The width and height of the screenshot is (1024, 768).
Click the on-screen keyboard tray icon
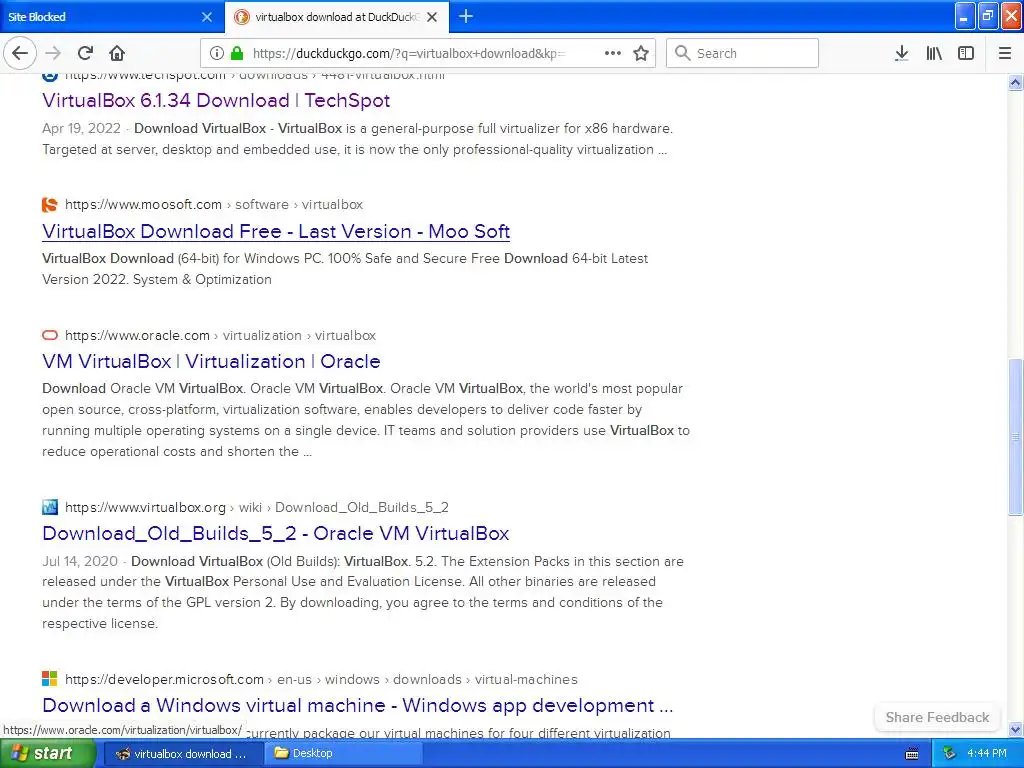912,754
